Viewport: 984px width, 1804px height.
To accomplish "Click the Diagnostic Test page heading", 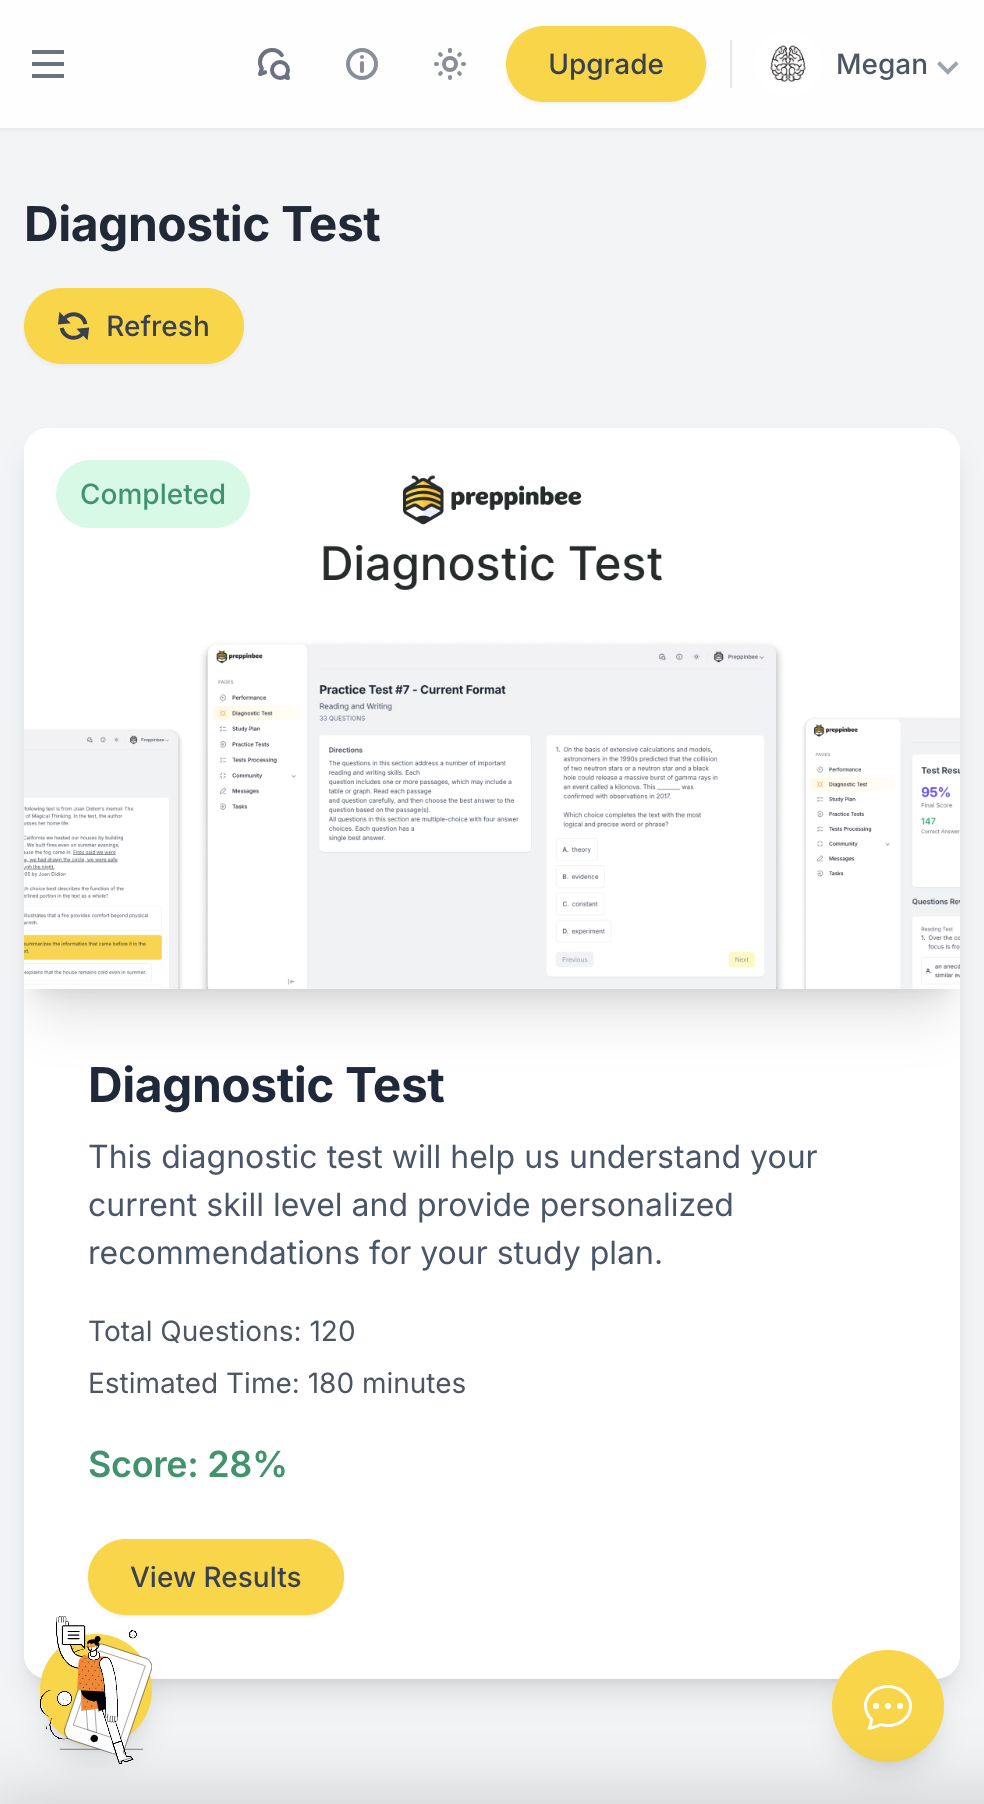I will point(203,224).
